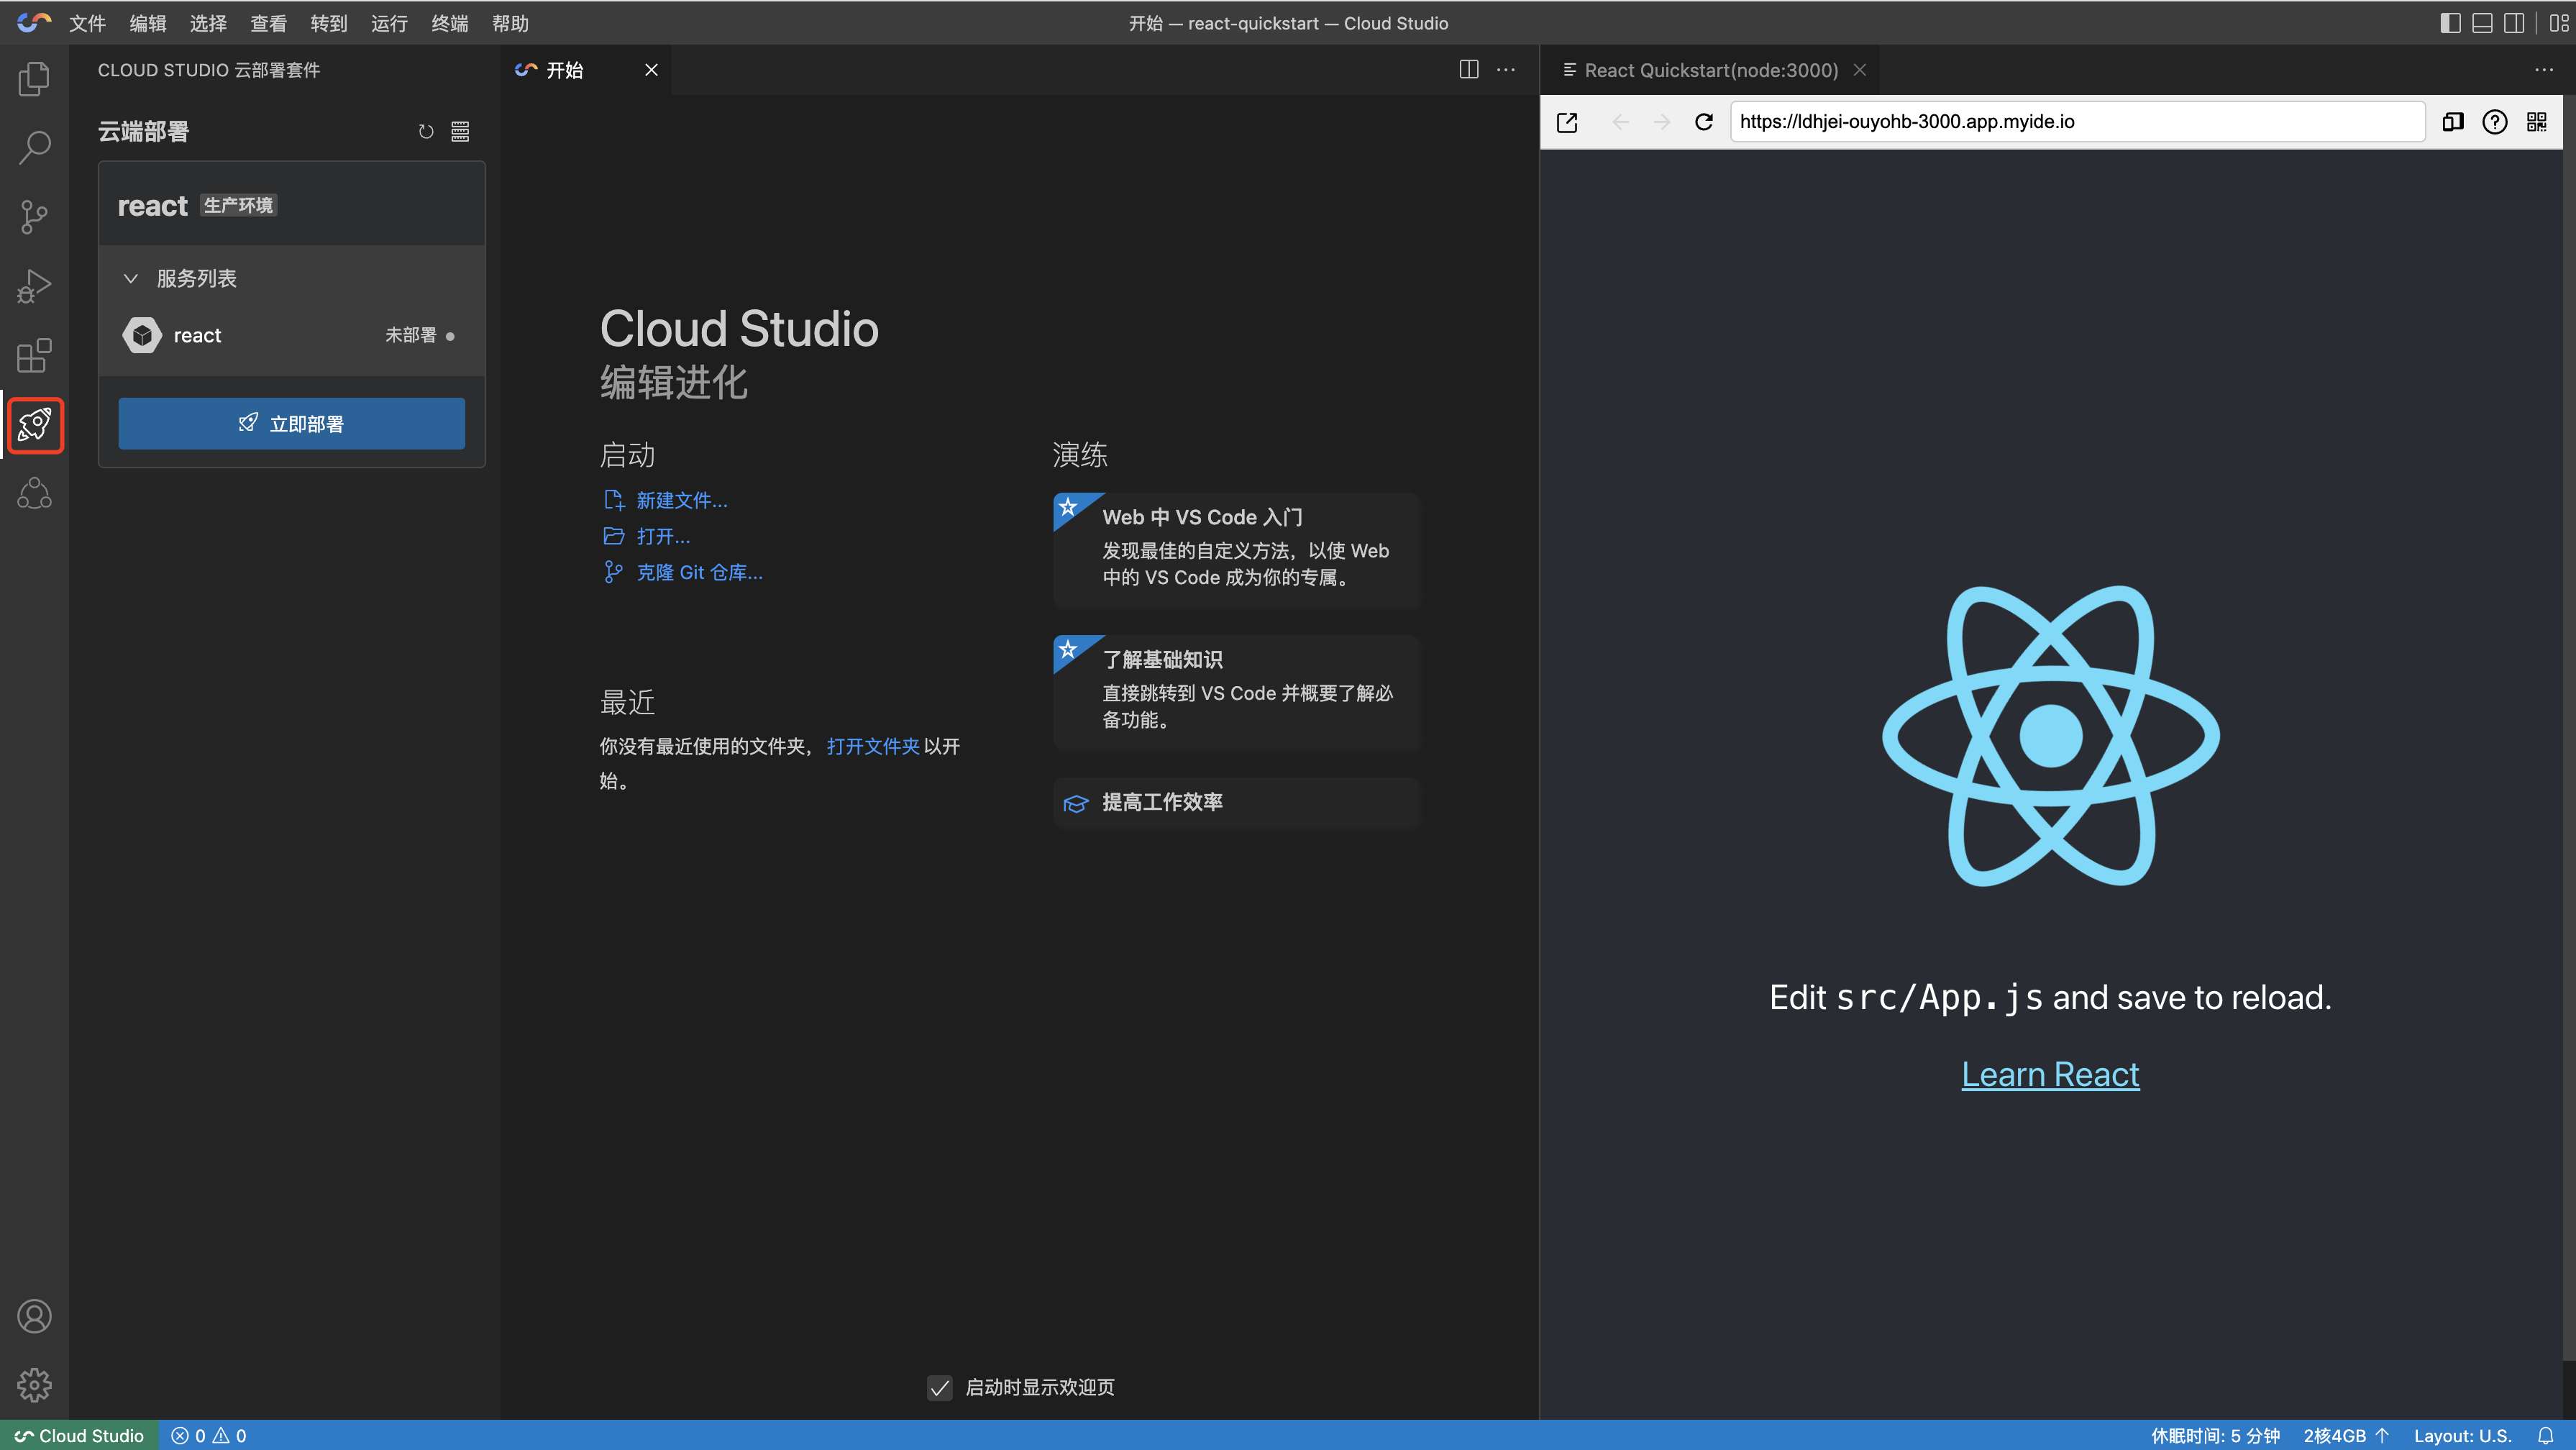This screenshot has width=2576, height=1450.
Task: Open the 文件 menu
Action: click(87, 23)
